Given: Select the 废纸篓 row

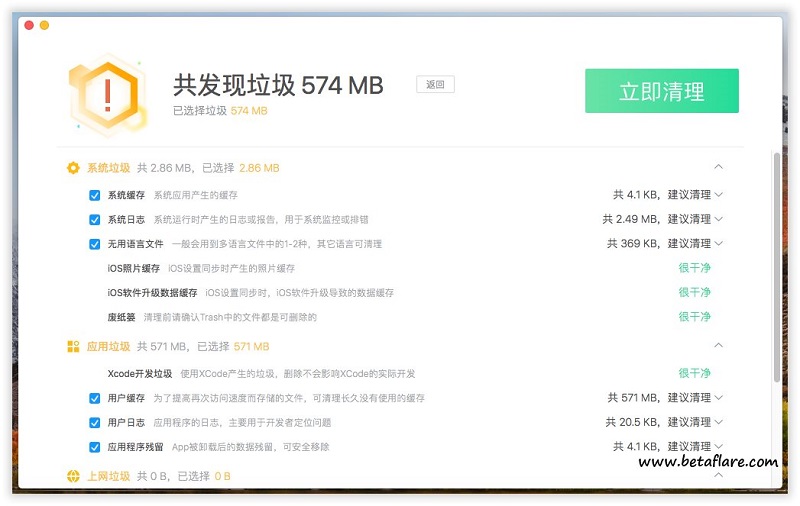Looking at the screenshot, I should click(x=121, y=317).
